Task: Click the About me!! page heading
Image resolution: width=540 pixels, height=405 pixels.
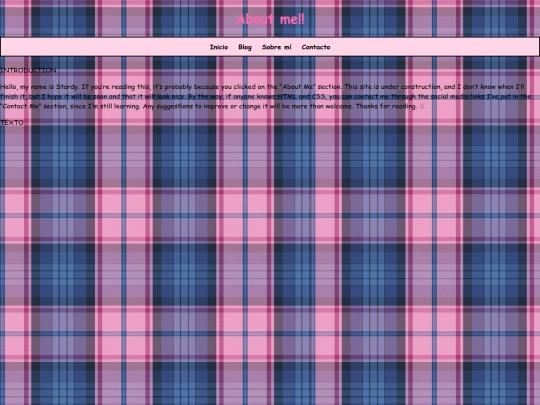Action: (x=270, y=19)
